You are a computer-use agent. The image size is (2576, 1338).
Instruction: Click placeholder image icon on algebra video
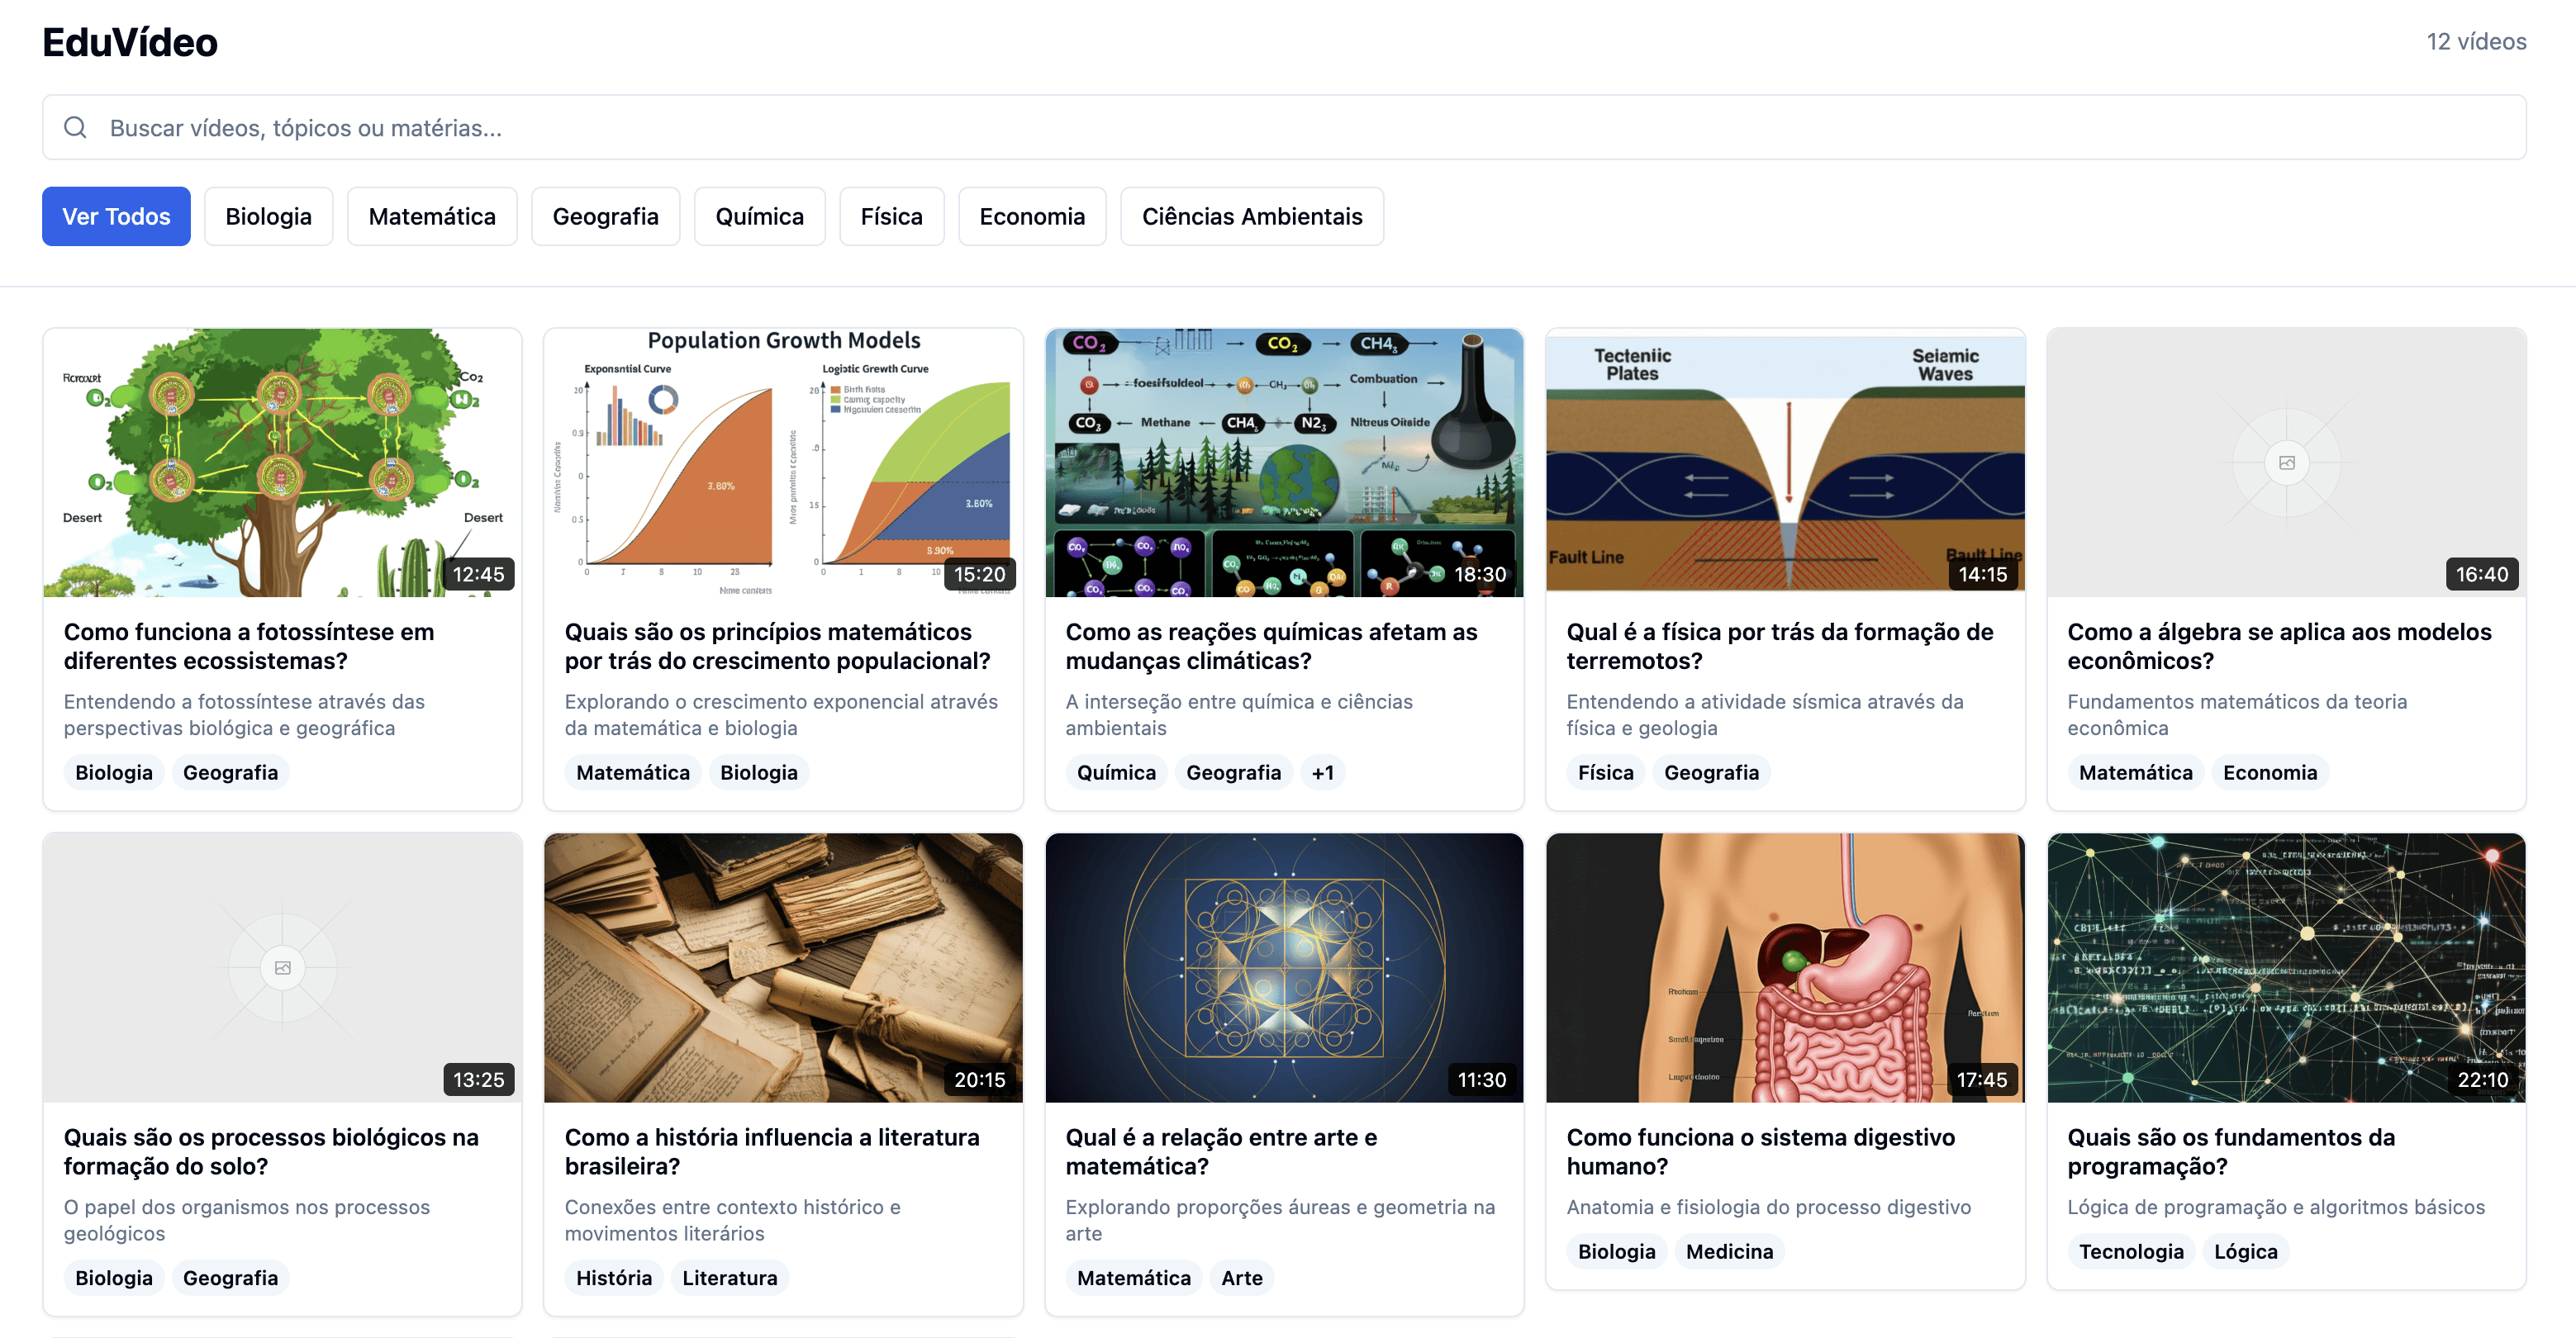click(x=2286, y=462)
